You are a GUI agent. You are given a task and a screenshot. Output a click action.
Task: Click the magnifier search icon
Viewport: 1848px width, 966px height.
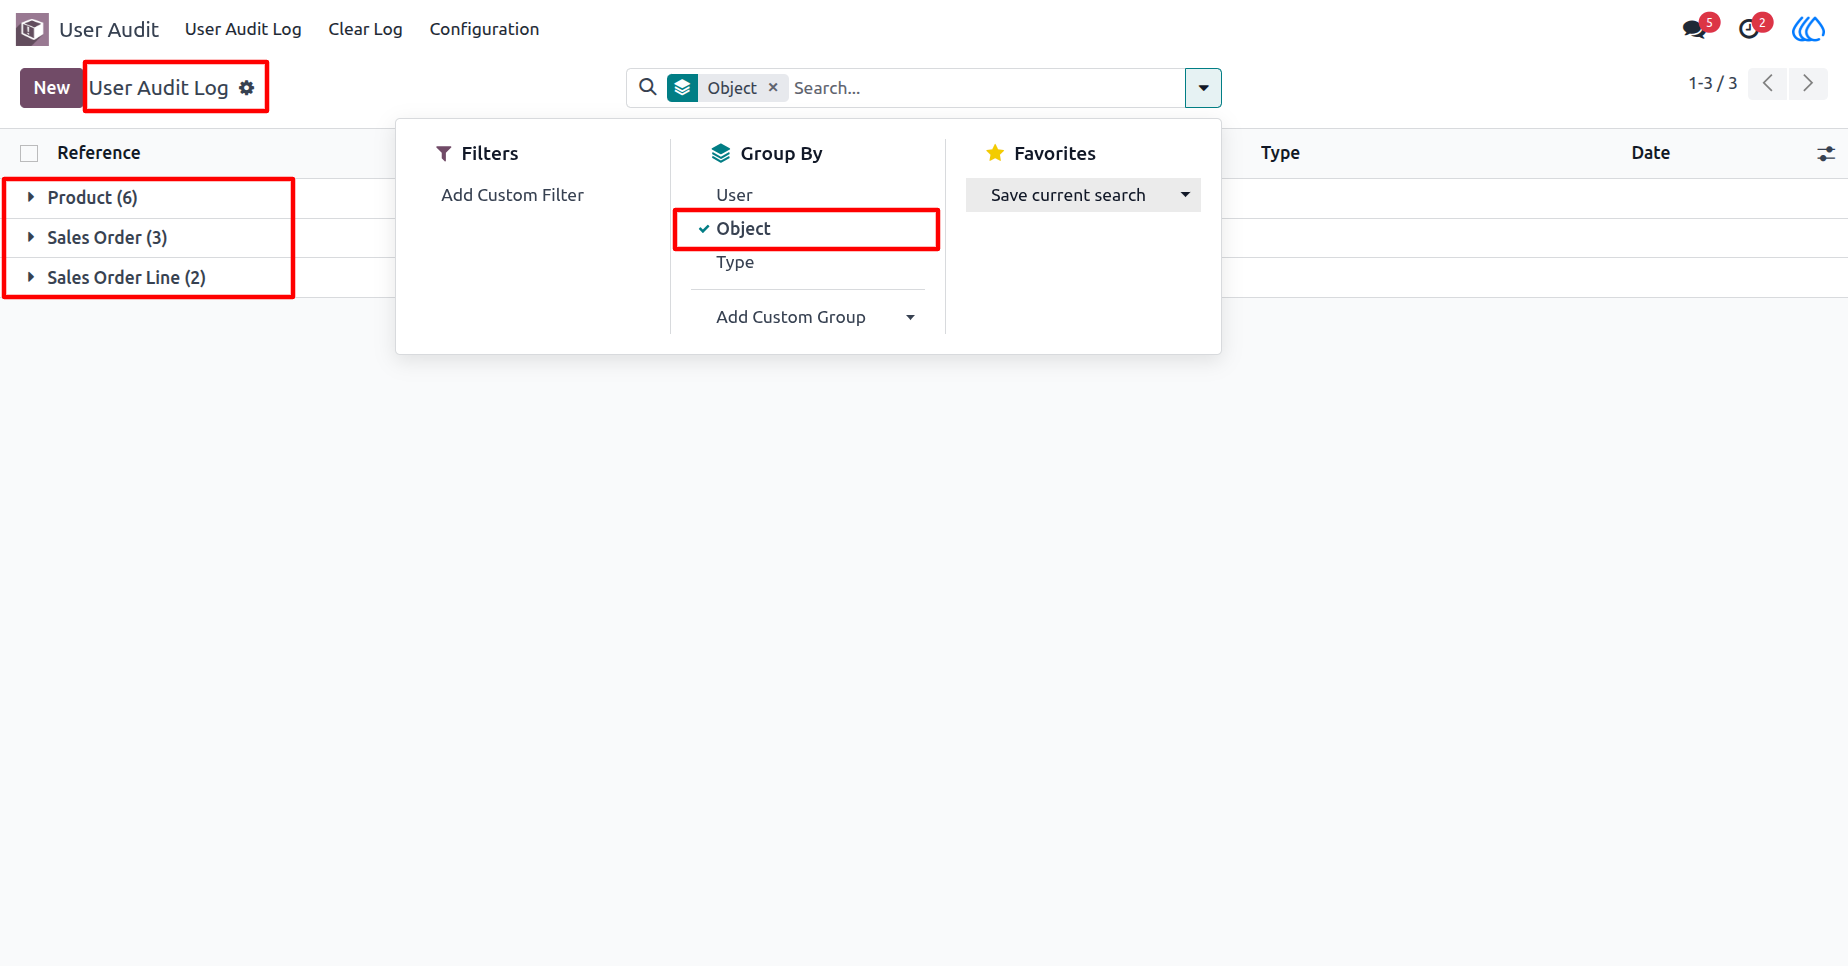click(648, 87)
